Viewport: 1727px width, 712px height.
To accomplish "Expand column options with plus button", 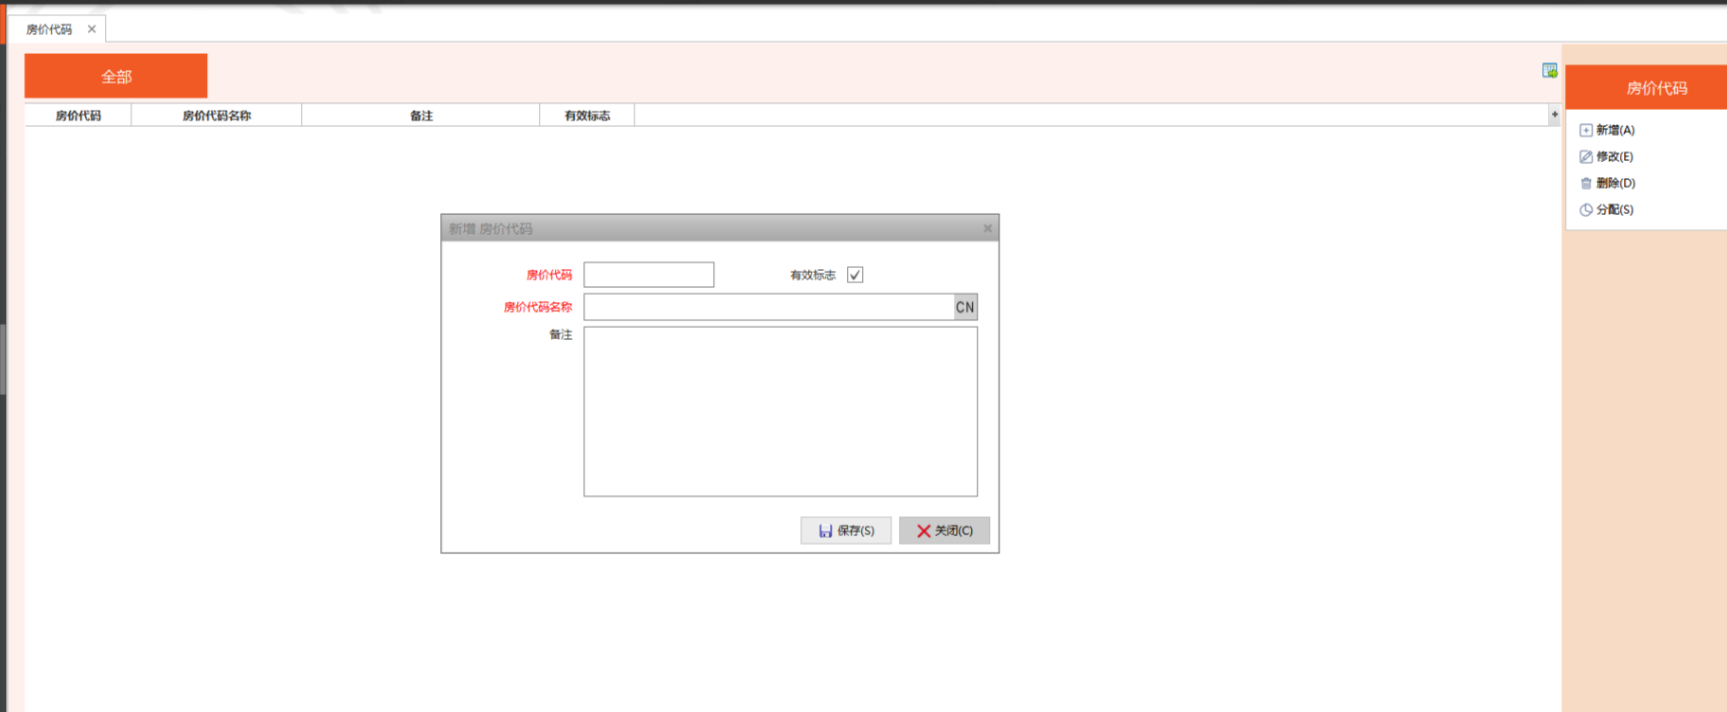I will [1554, 115].
